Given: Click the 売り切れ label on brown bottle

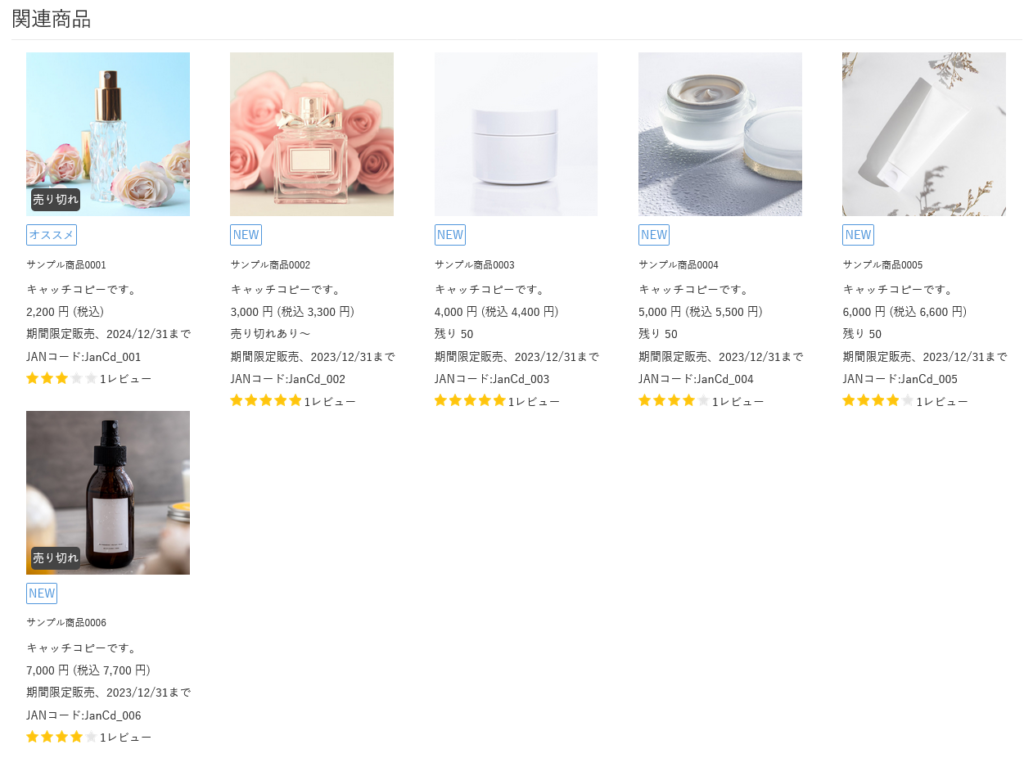Looking at the screenshot, I should (x=55, y=557).
